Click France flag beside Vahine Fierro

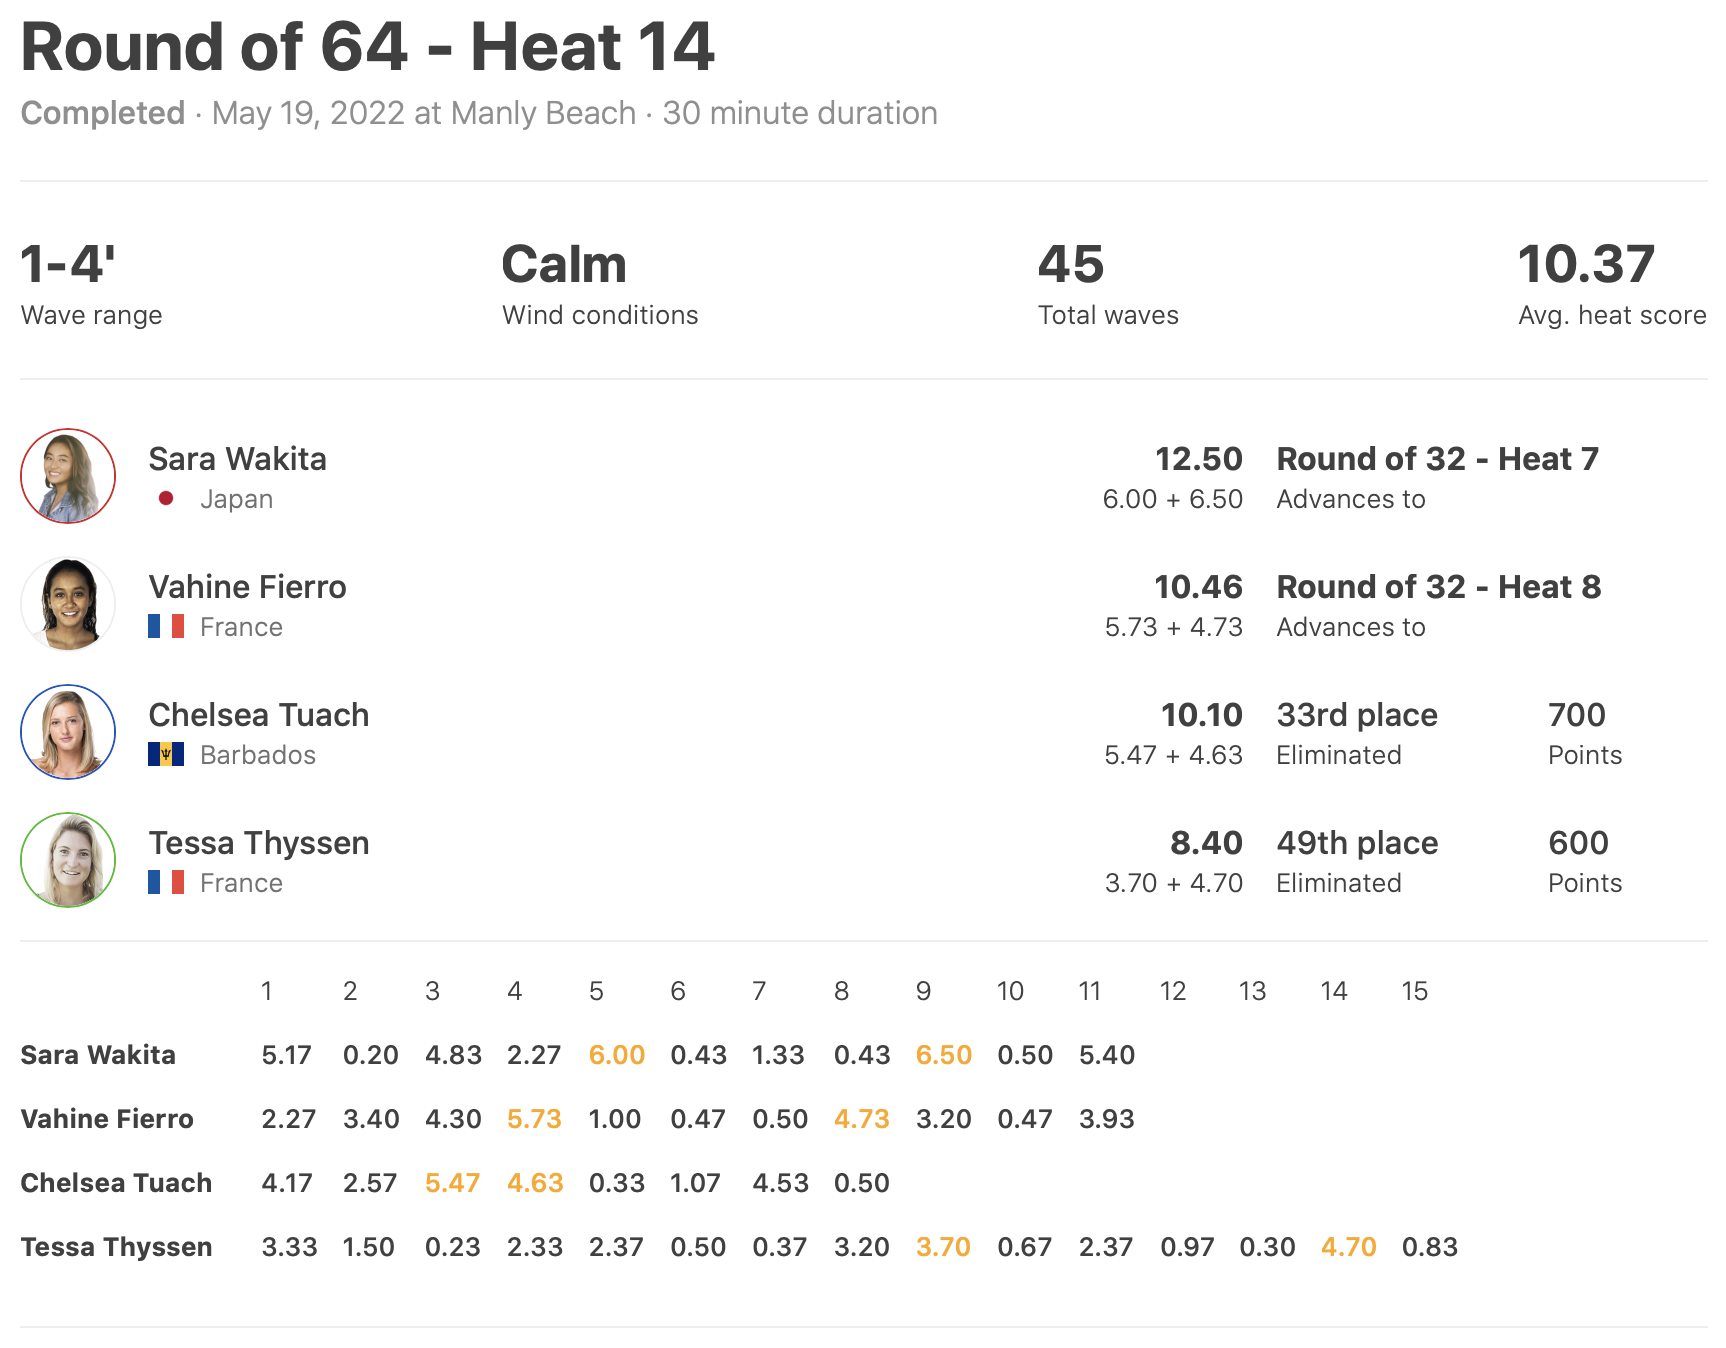(x=166, y=626)
